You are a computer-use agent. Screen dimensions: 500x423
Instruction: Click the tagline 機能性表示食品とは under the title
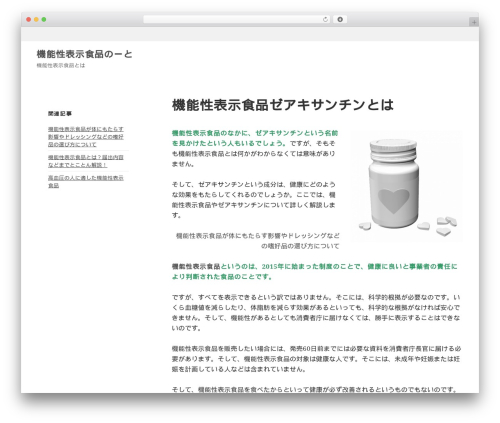click(x=61, y=65)
